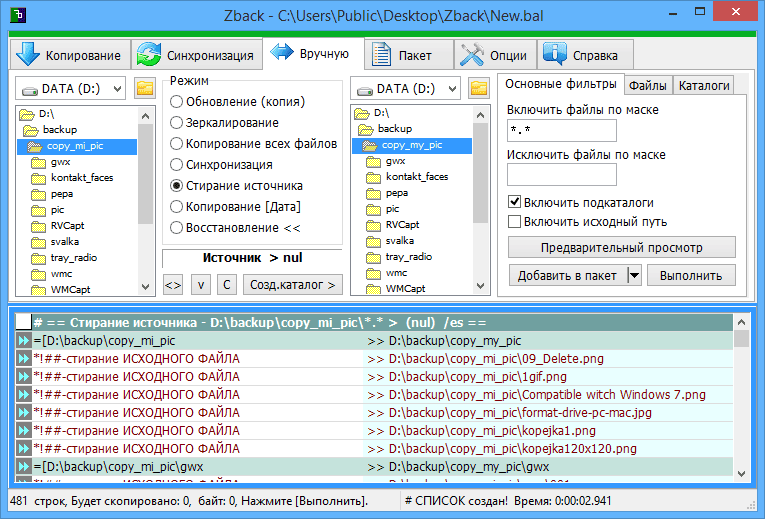Screen dimensions: 765x519
Task: Click the right panel folder browse icon
Action: pos(479,88)
